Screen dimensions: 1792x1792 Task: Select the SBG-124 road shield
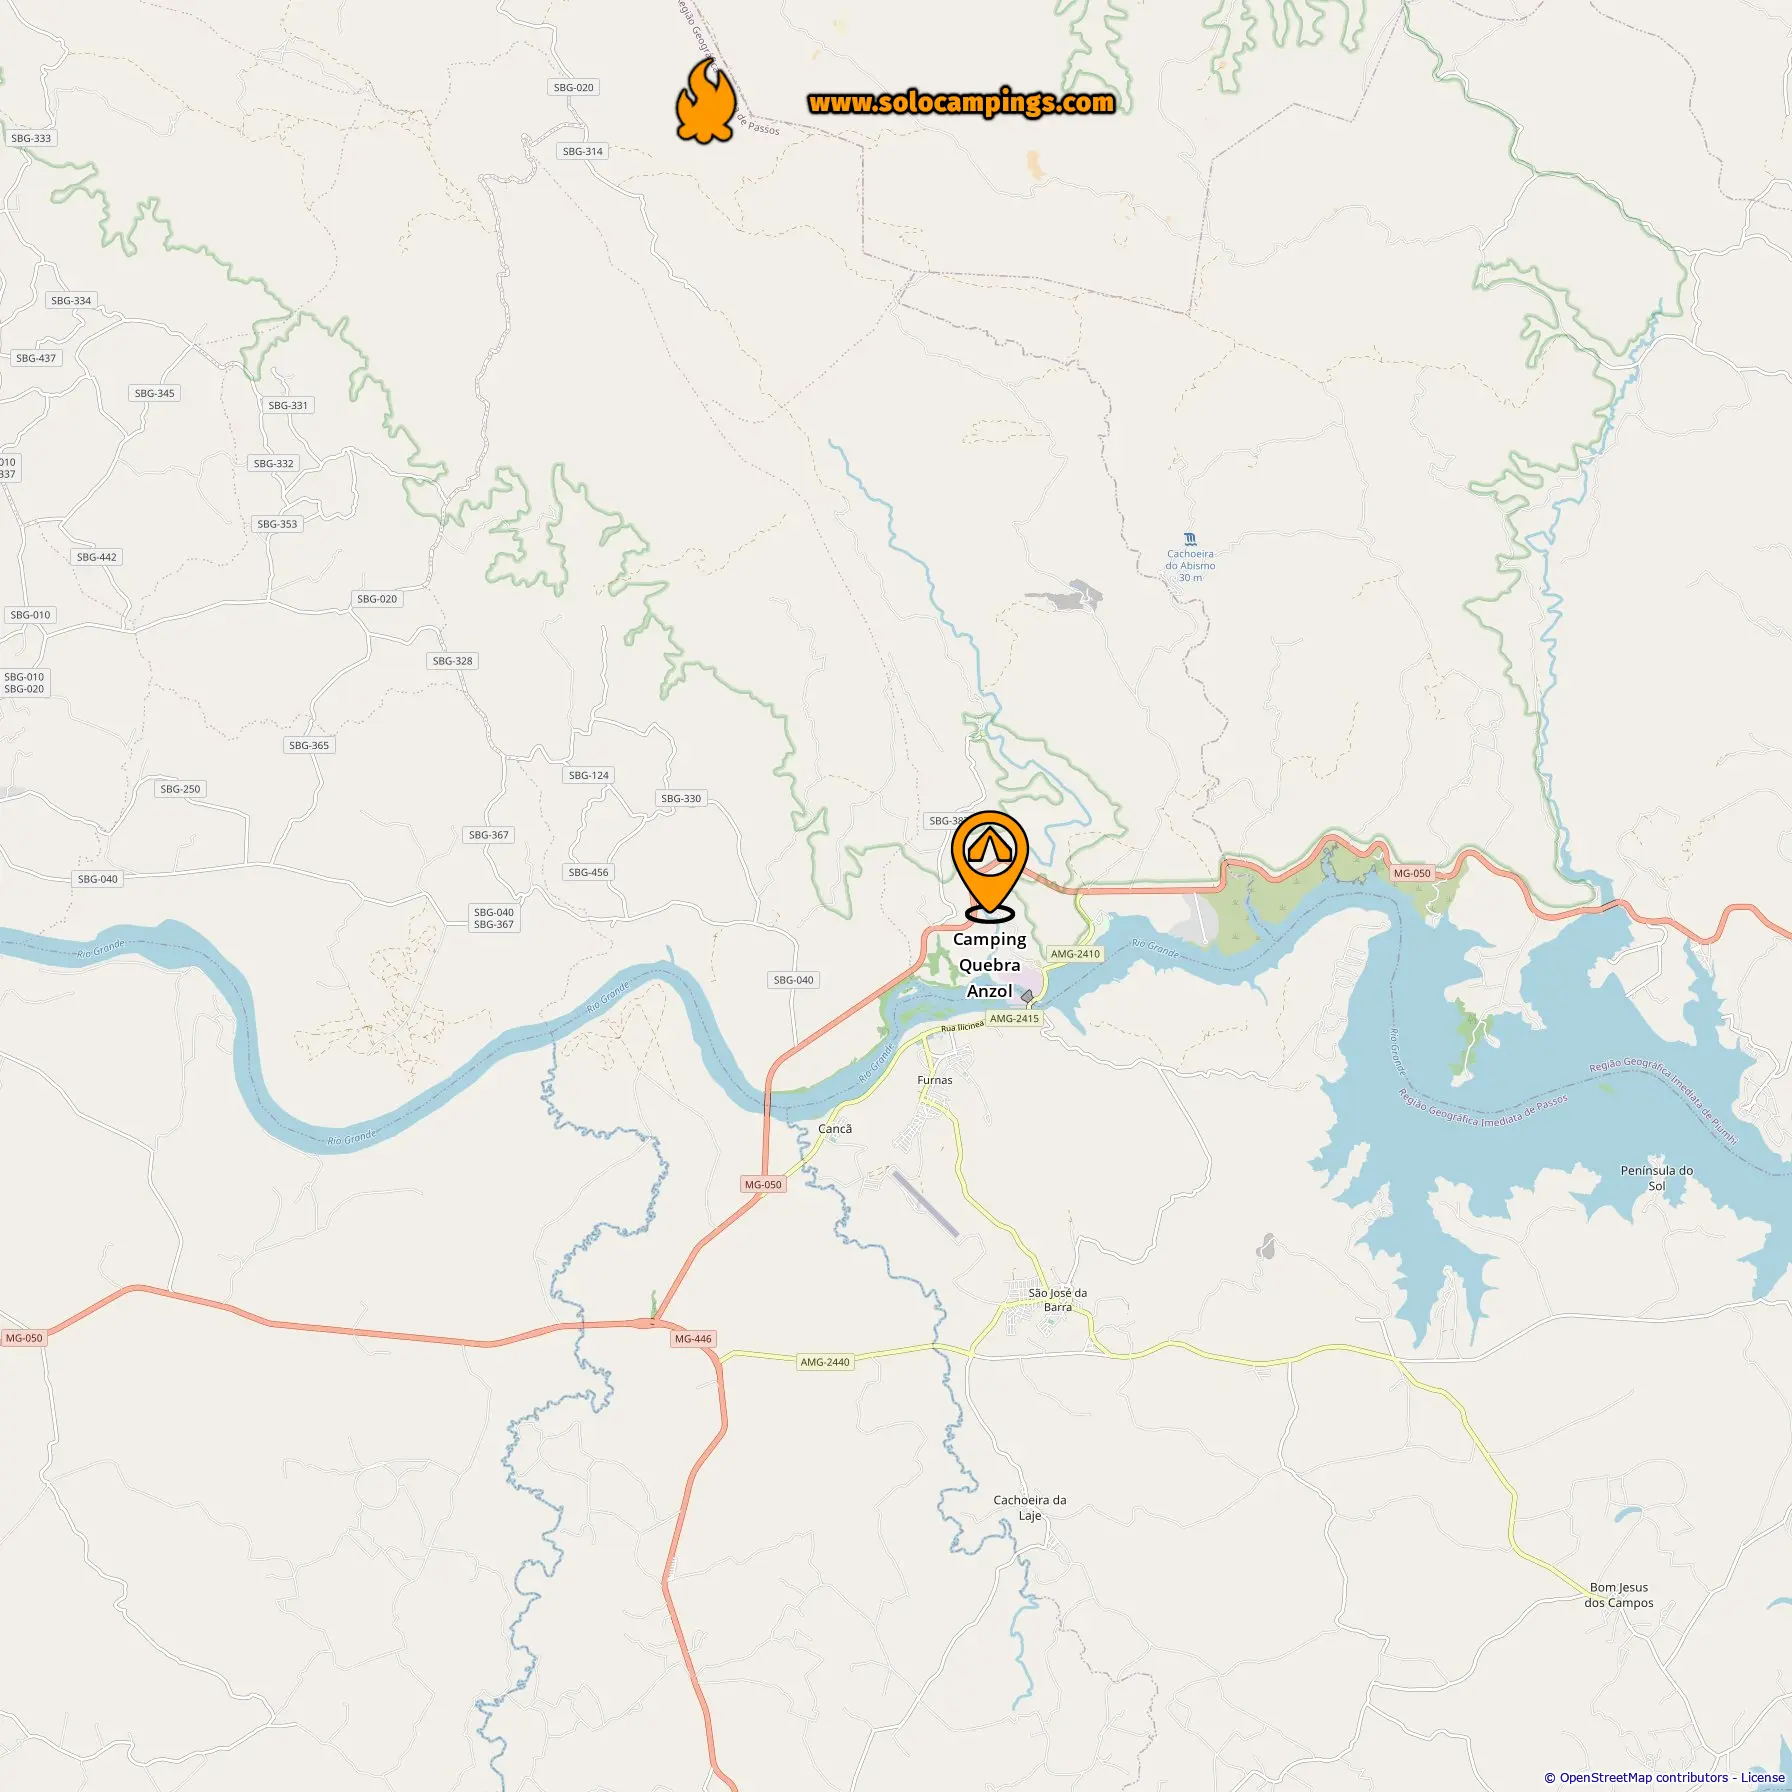(x=588, y=775)
